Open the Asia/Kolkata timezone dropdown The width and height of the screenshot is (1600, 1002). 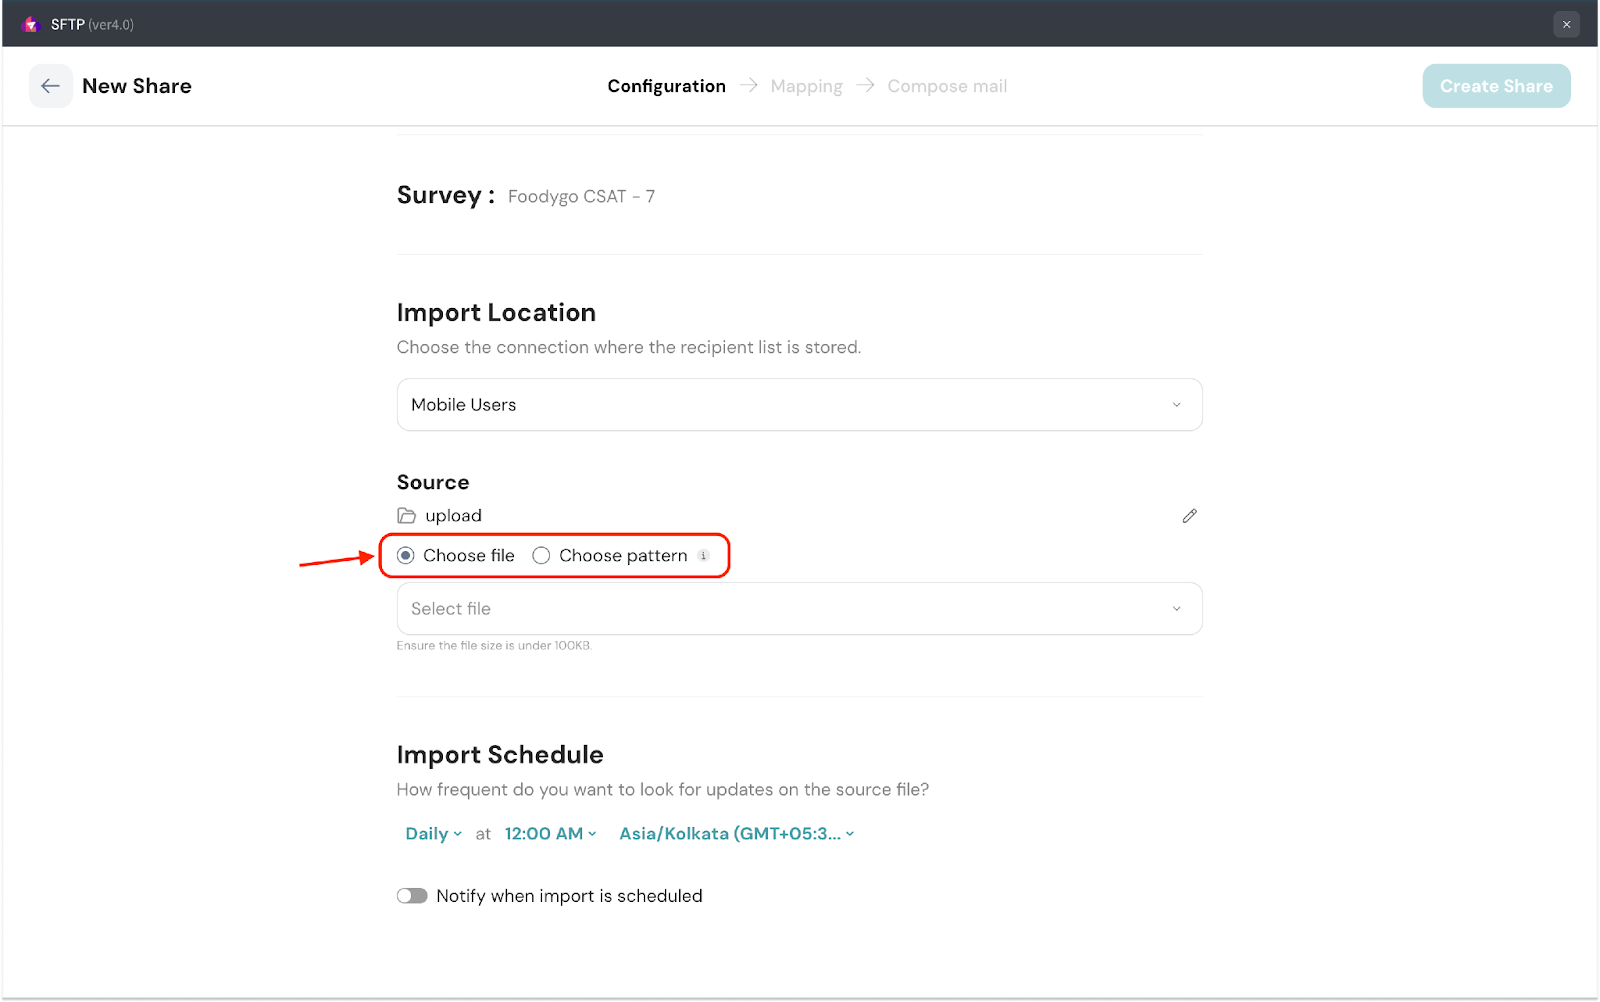click(x=736, y=834)
